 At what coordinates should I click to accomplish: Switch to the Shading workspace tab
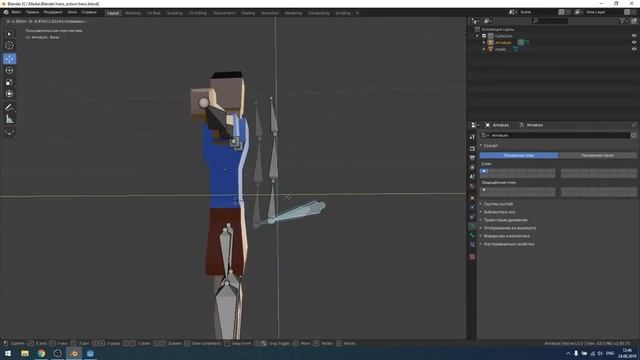click(248, 13)
